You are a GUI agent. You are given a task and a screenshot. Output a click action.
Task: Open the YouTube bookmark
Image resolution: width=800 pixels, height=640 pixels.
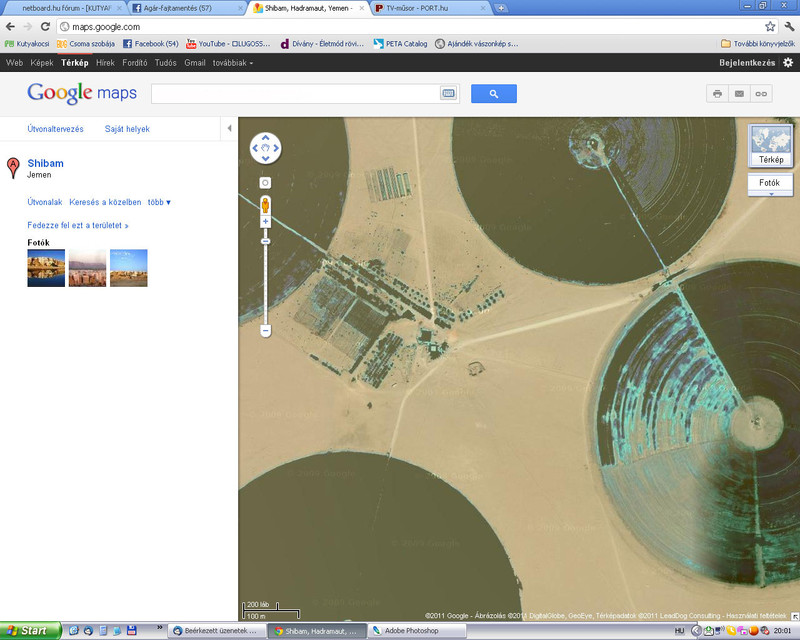pos(228,44)
